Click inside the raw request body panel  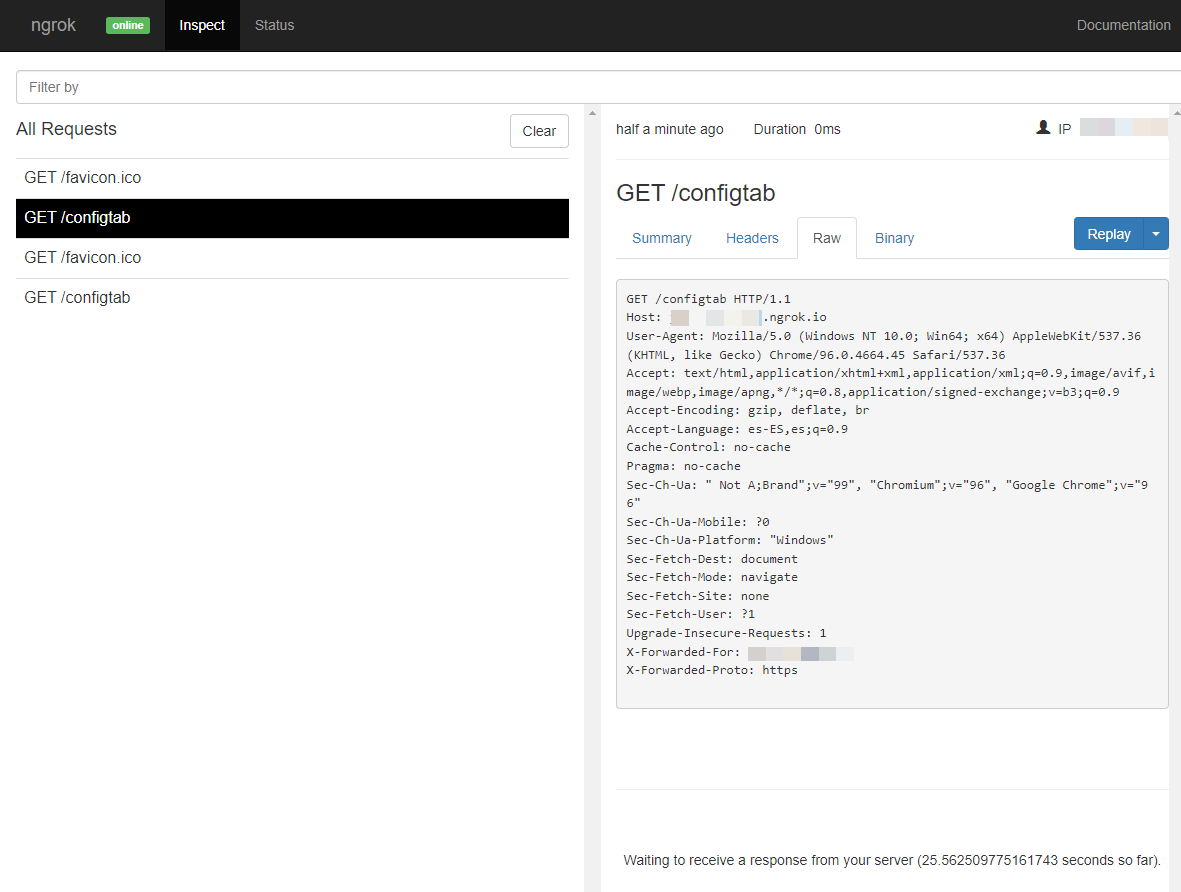tap(890, 490)
